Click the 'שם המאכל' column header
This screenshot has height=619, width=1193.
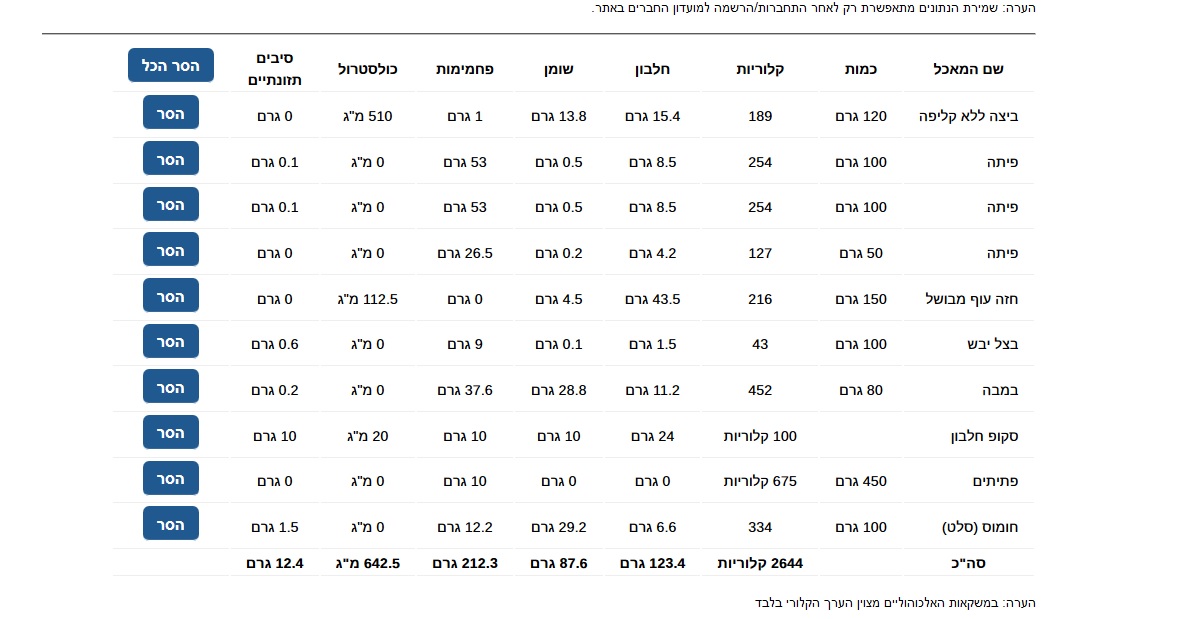968,69
